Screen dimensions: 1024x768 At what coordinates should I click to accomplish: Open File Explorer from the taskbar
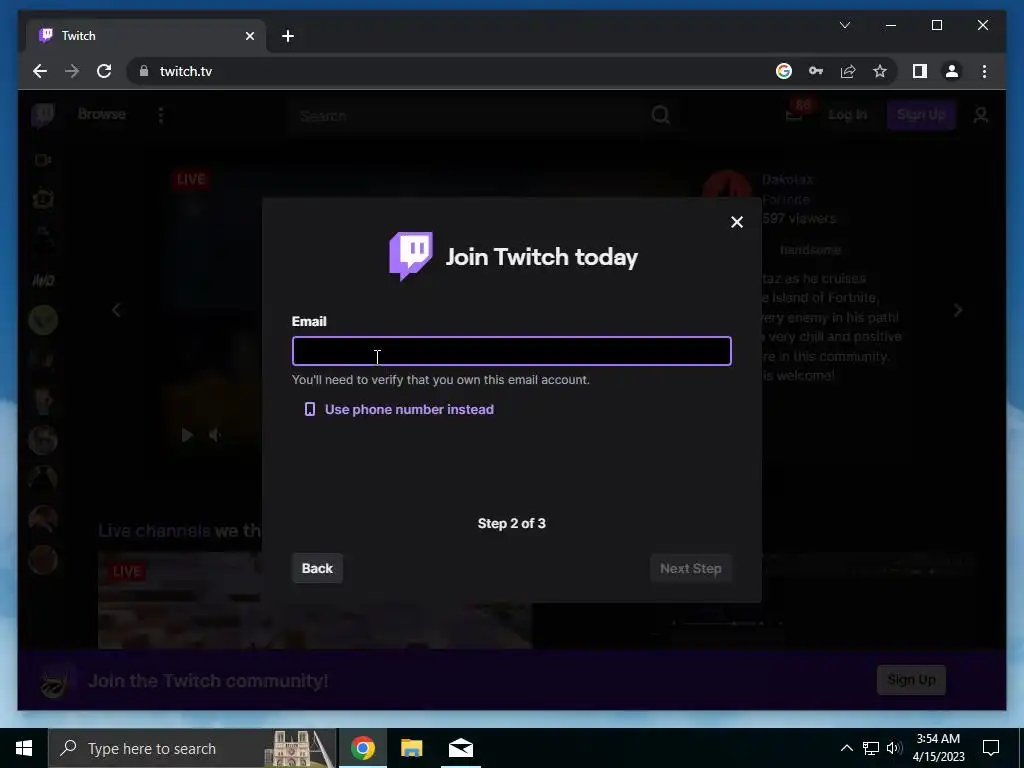(411, 748)
